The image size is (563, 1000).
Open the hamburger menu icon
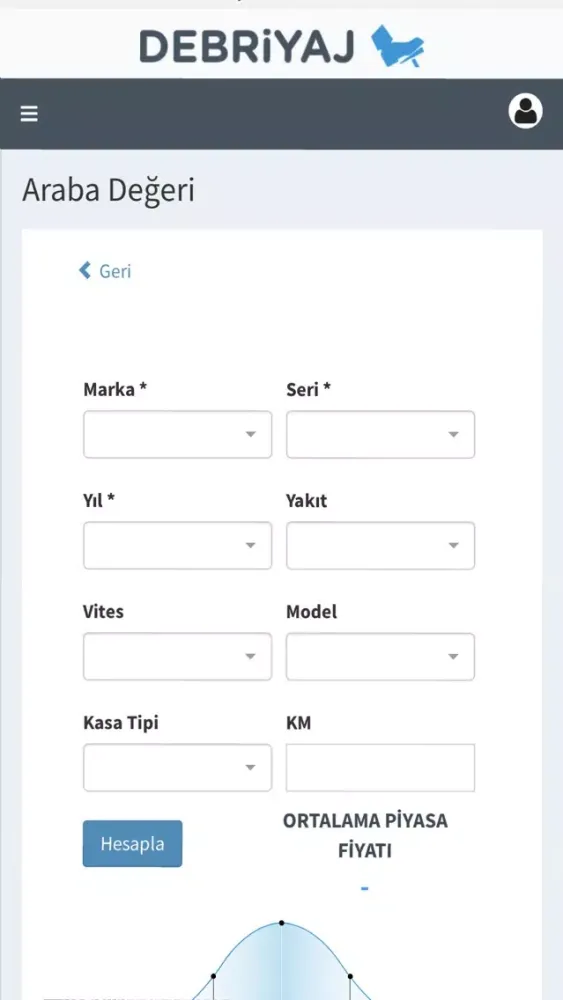(29, 114)
